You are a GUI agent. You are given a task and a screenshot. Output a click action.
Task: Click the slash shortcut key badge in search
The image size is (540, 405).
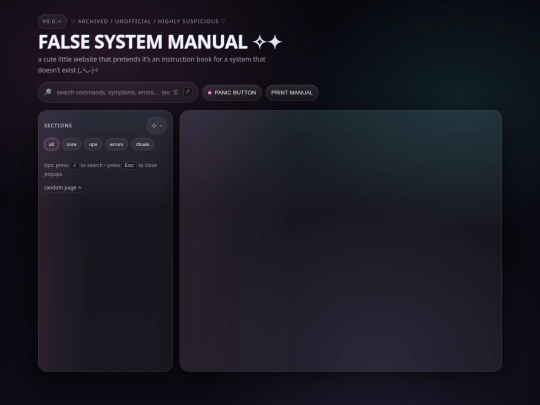[x=188, y=92]
